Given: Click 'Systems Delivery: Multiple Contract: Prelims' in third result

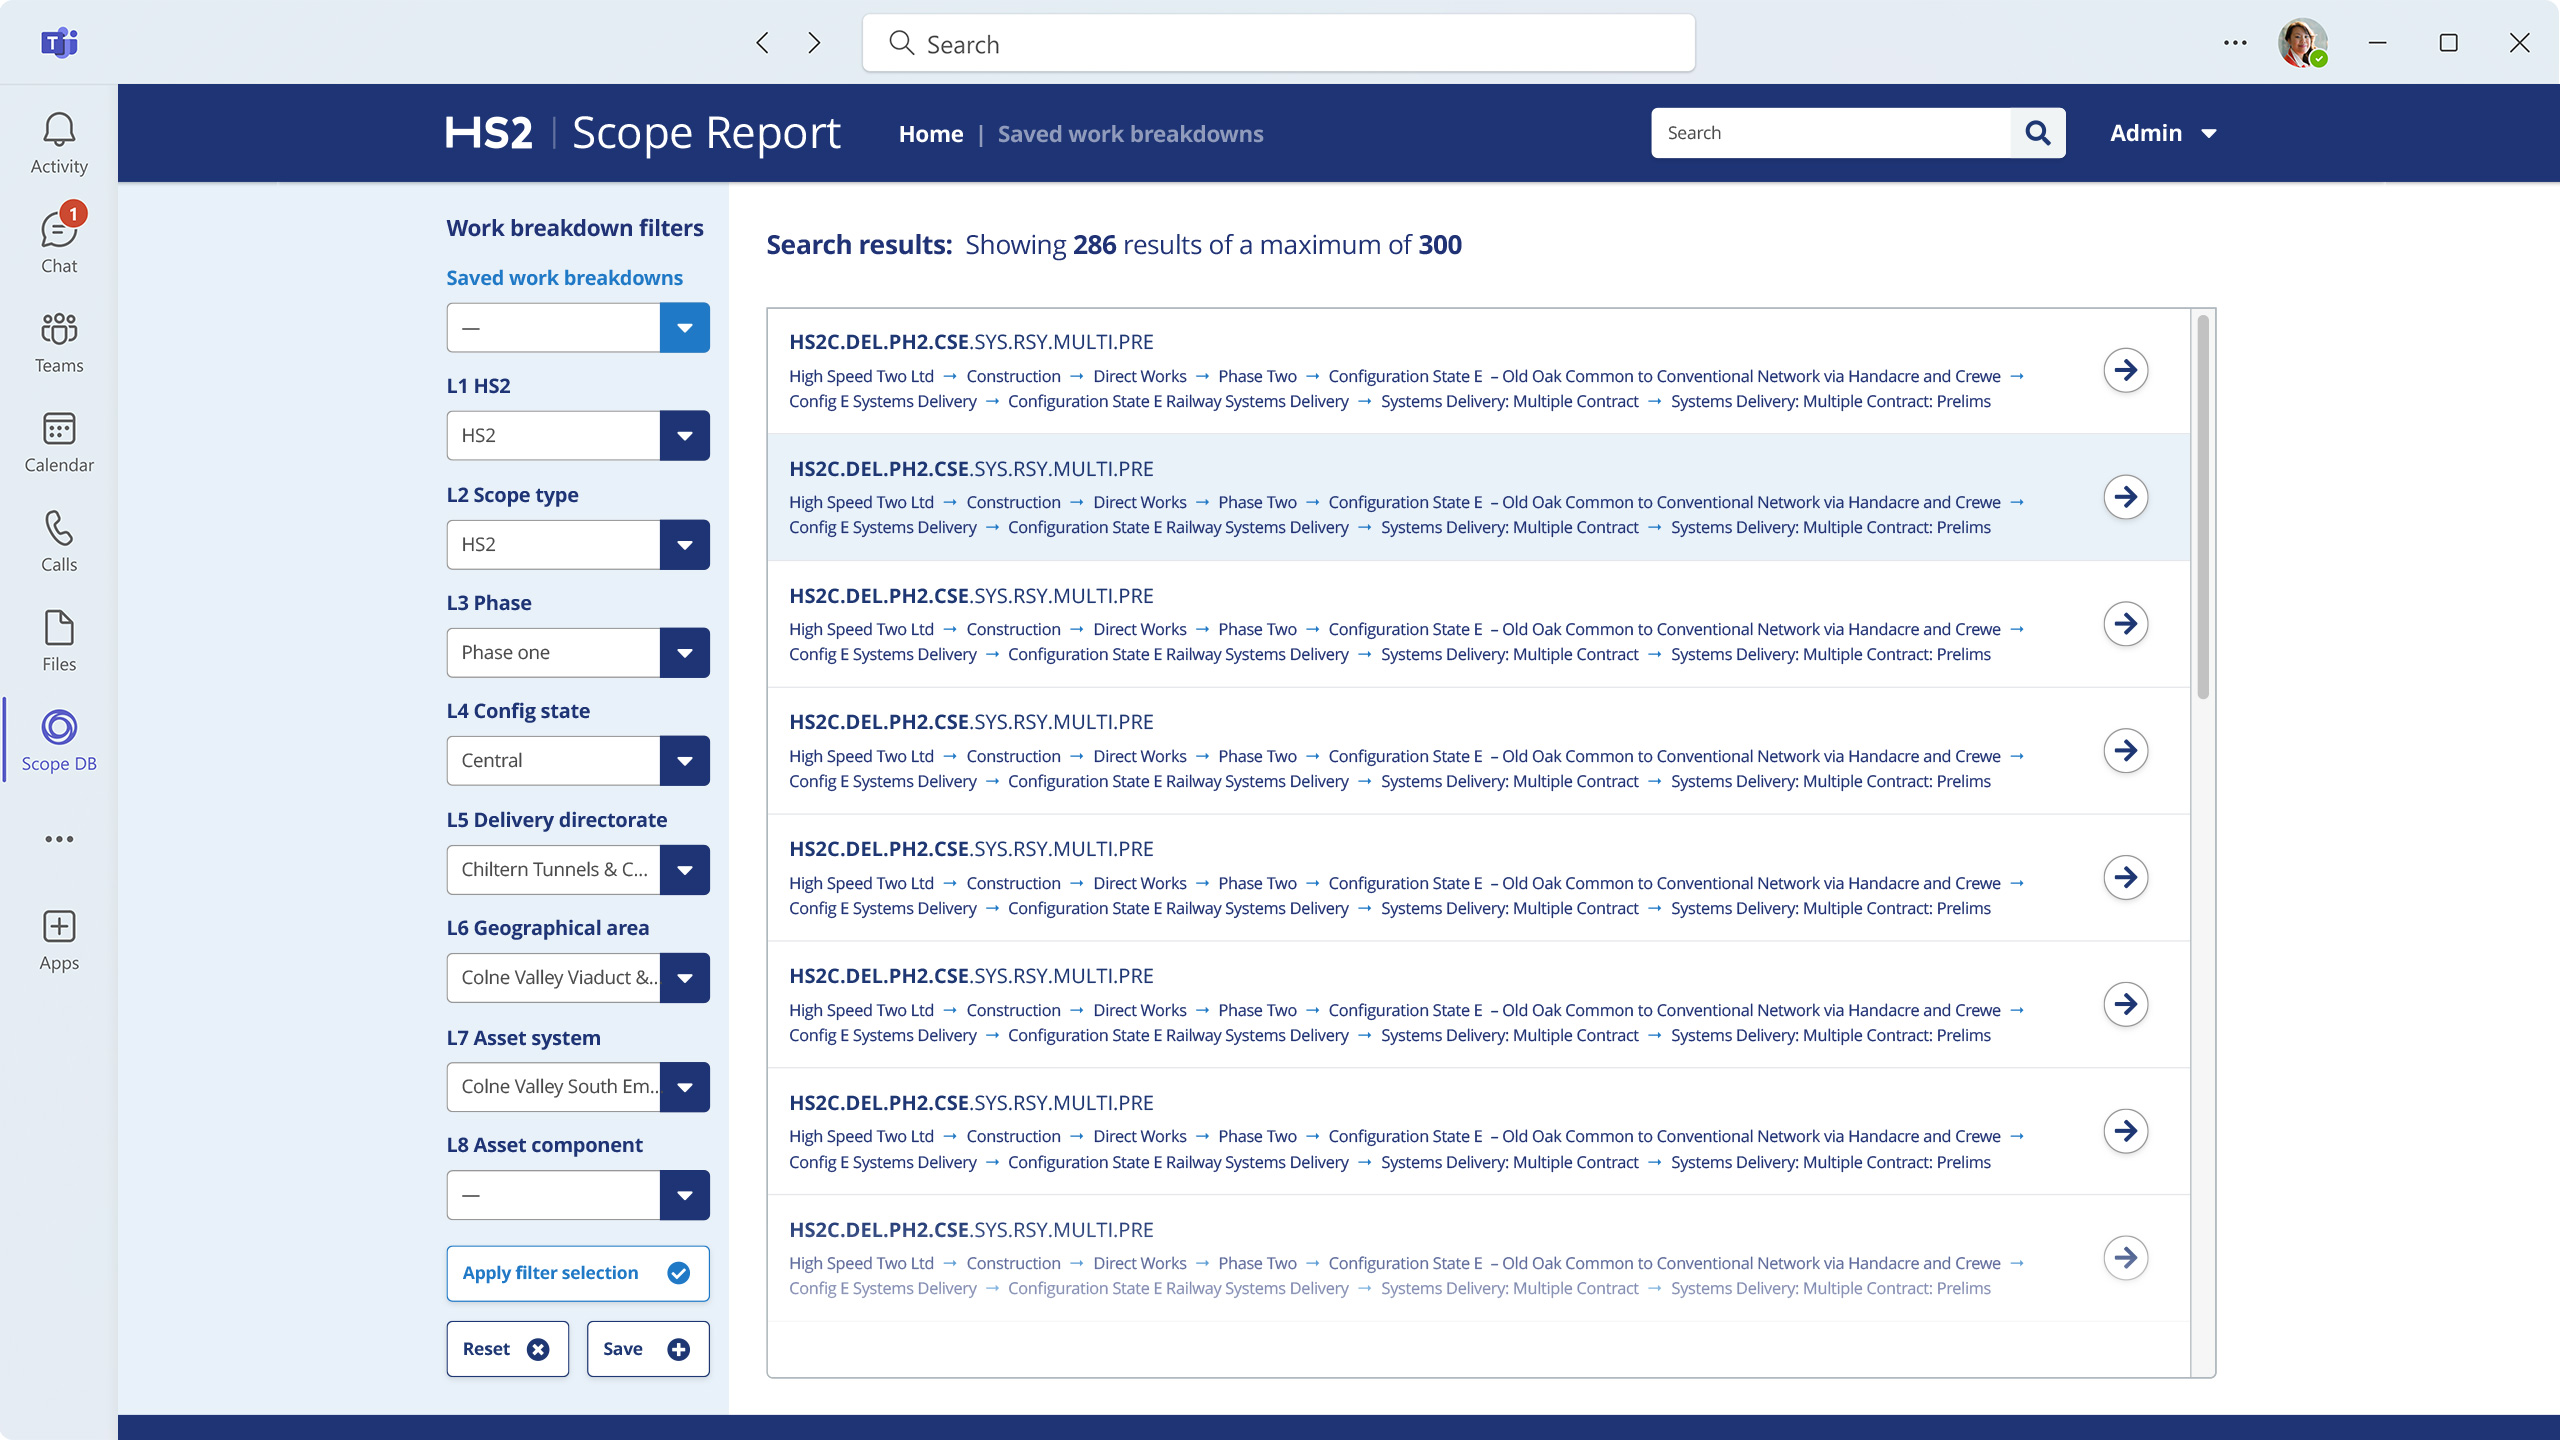Looking at the screenshot, I should click(x=1830, y=654).
